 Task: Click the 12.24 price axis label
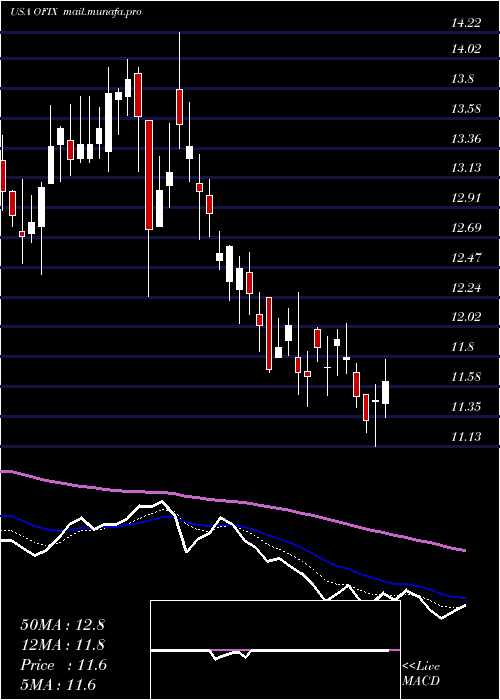click(466, 287)
